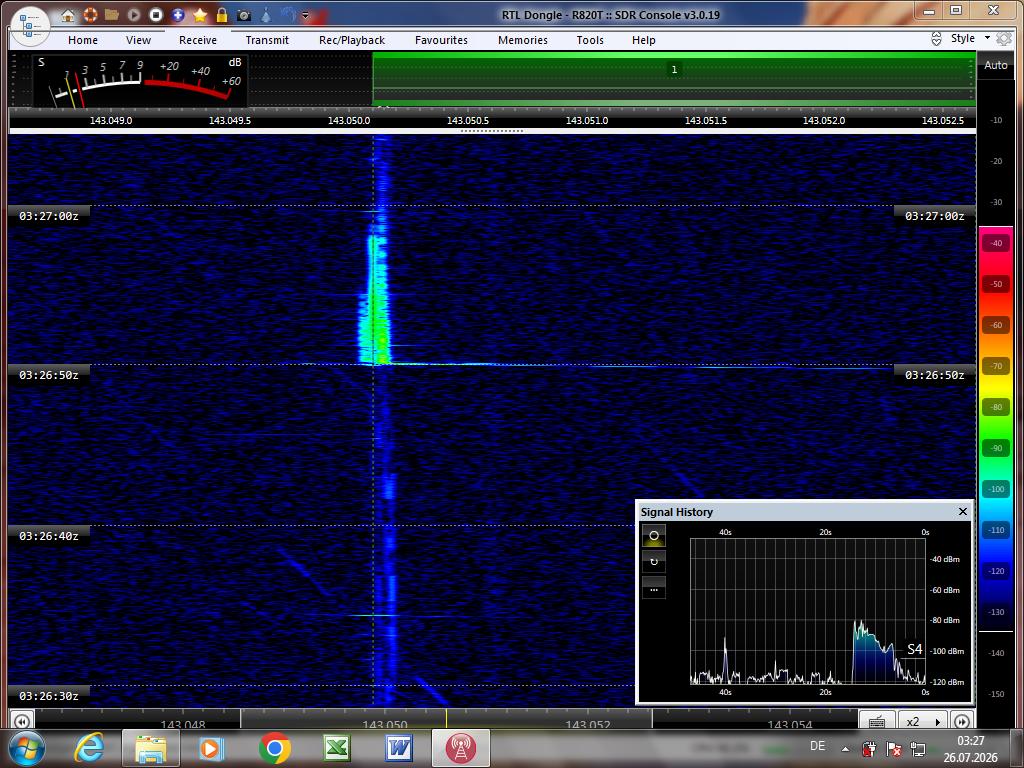Click the blue plus icon in quick access toolbar
This screenshot has height=768, width=1024.
(178, 15)
